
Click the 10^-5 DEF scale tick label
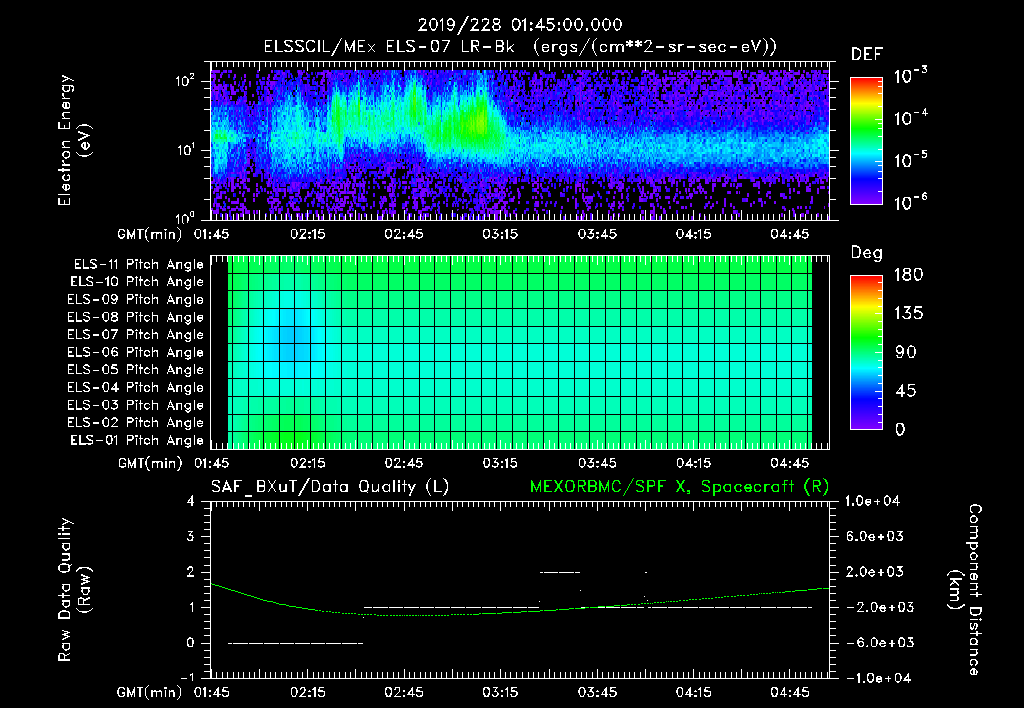pos(910,159)
